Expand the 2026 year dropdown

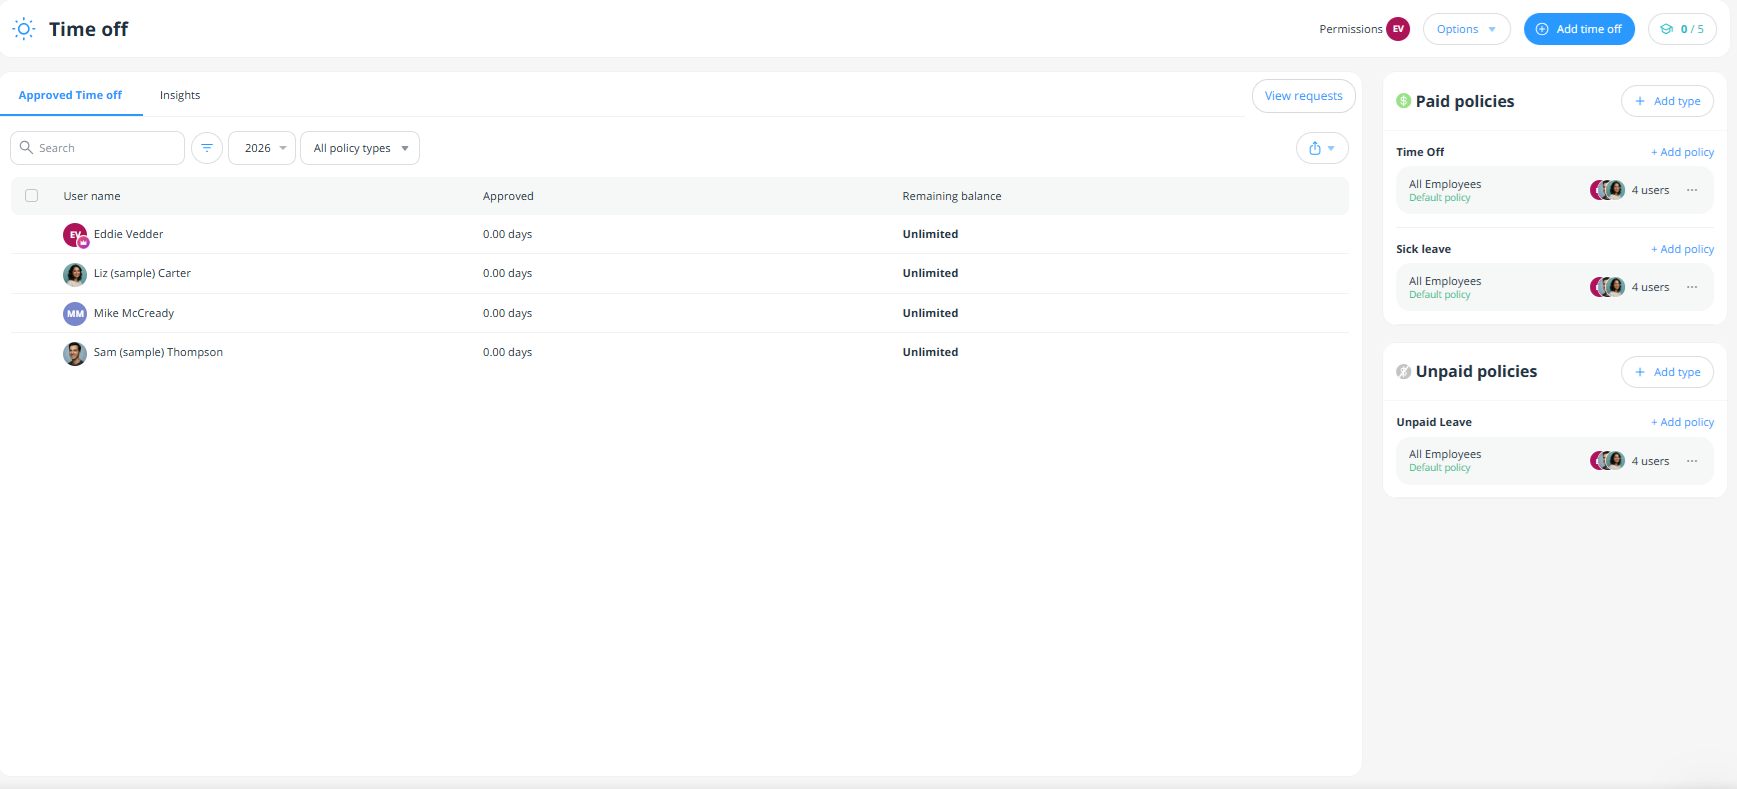262,148
